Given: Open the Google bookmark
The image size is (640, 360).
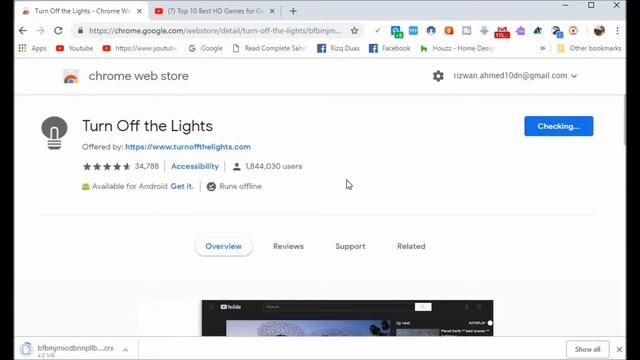Looking at the screenshot, I should (x=206, y=48).
